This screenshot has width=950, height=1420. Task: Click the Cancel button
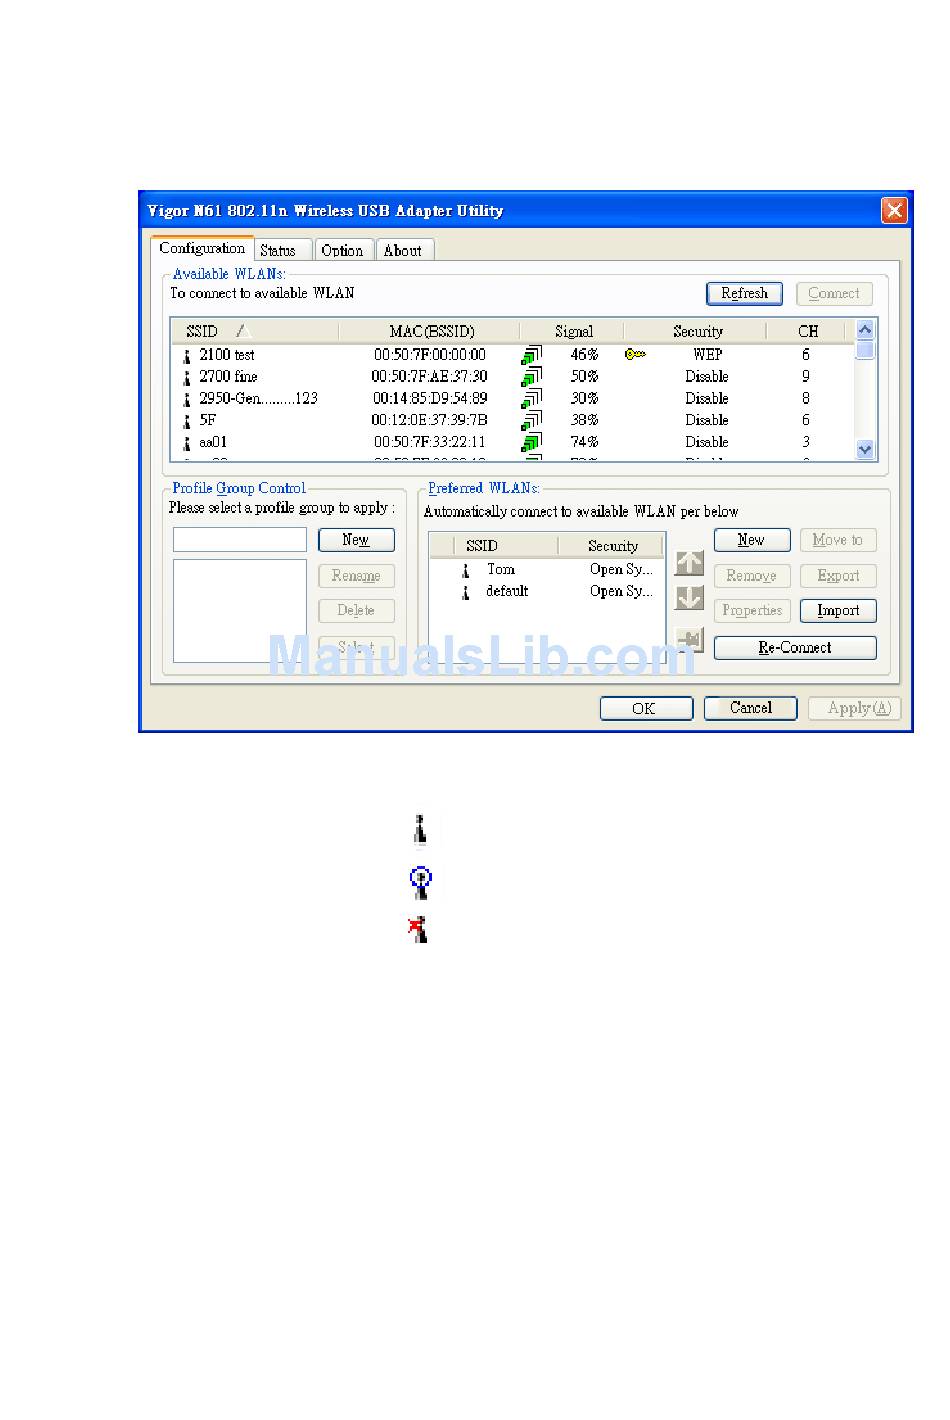(x=750, y=708)
